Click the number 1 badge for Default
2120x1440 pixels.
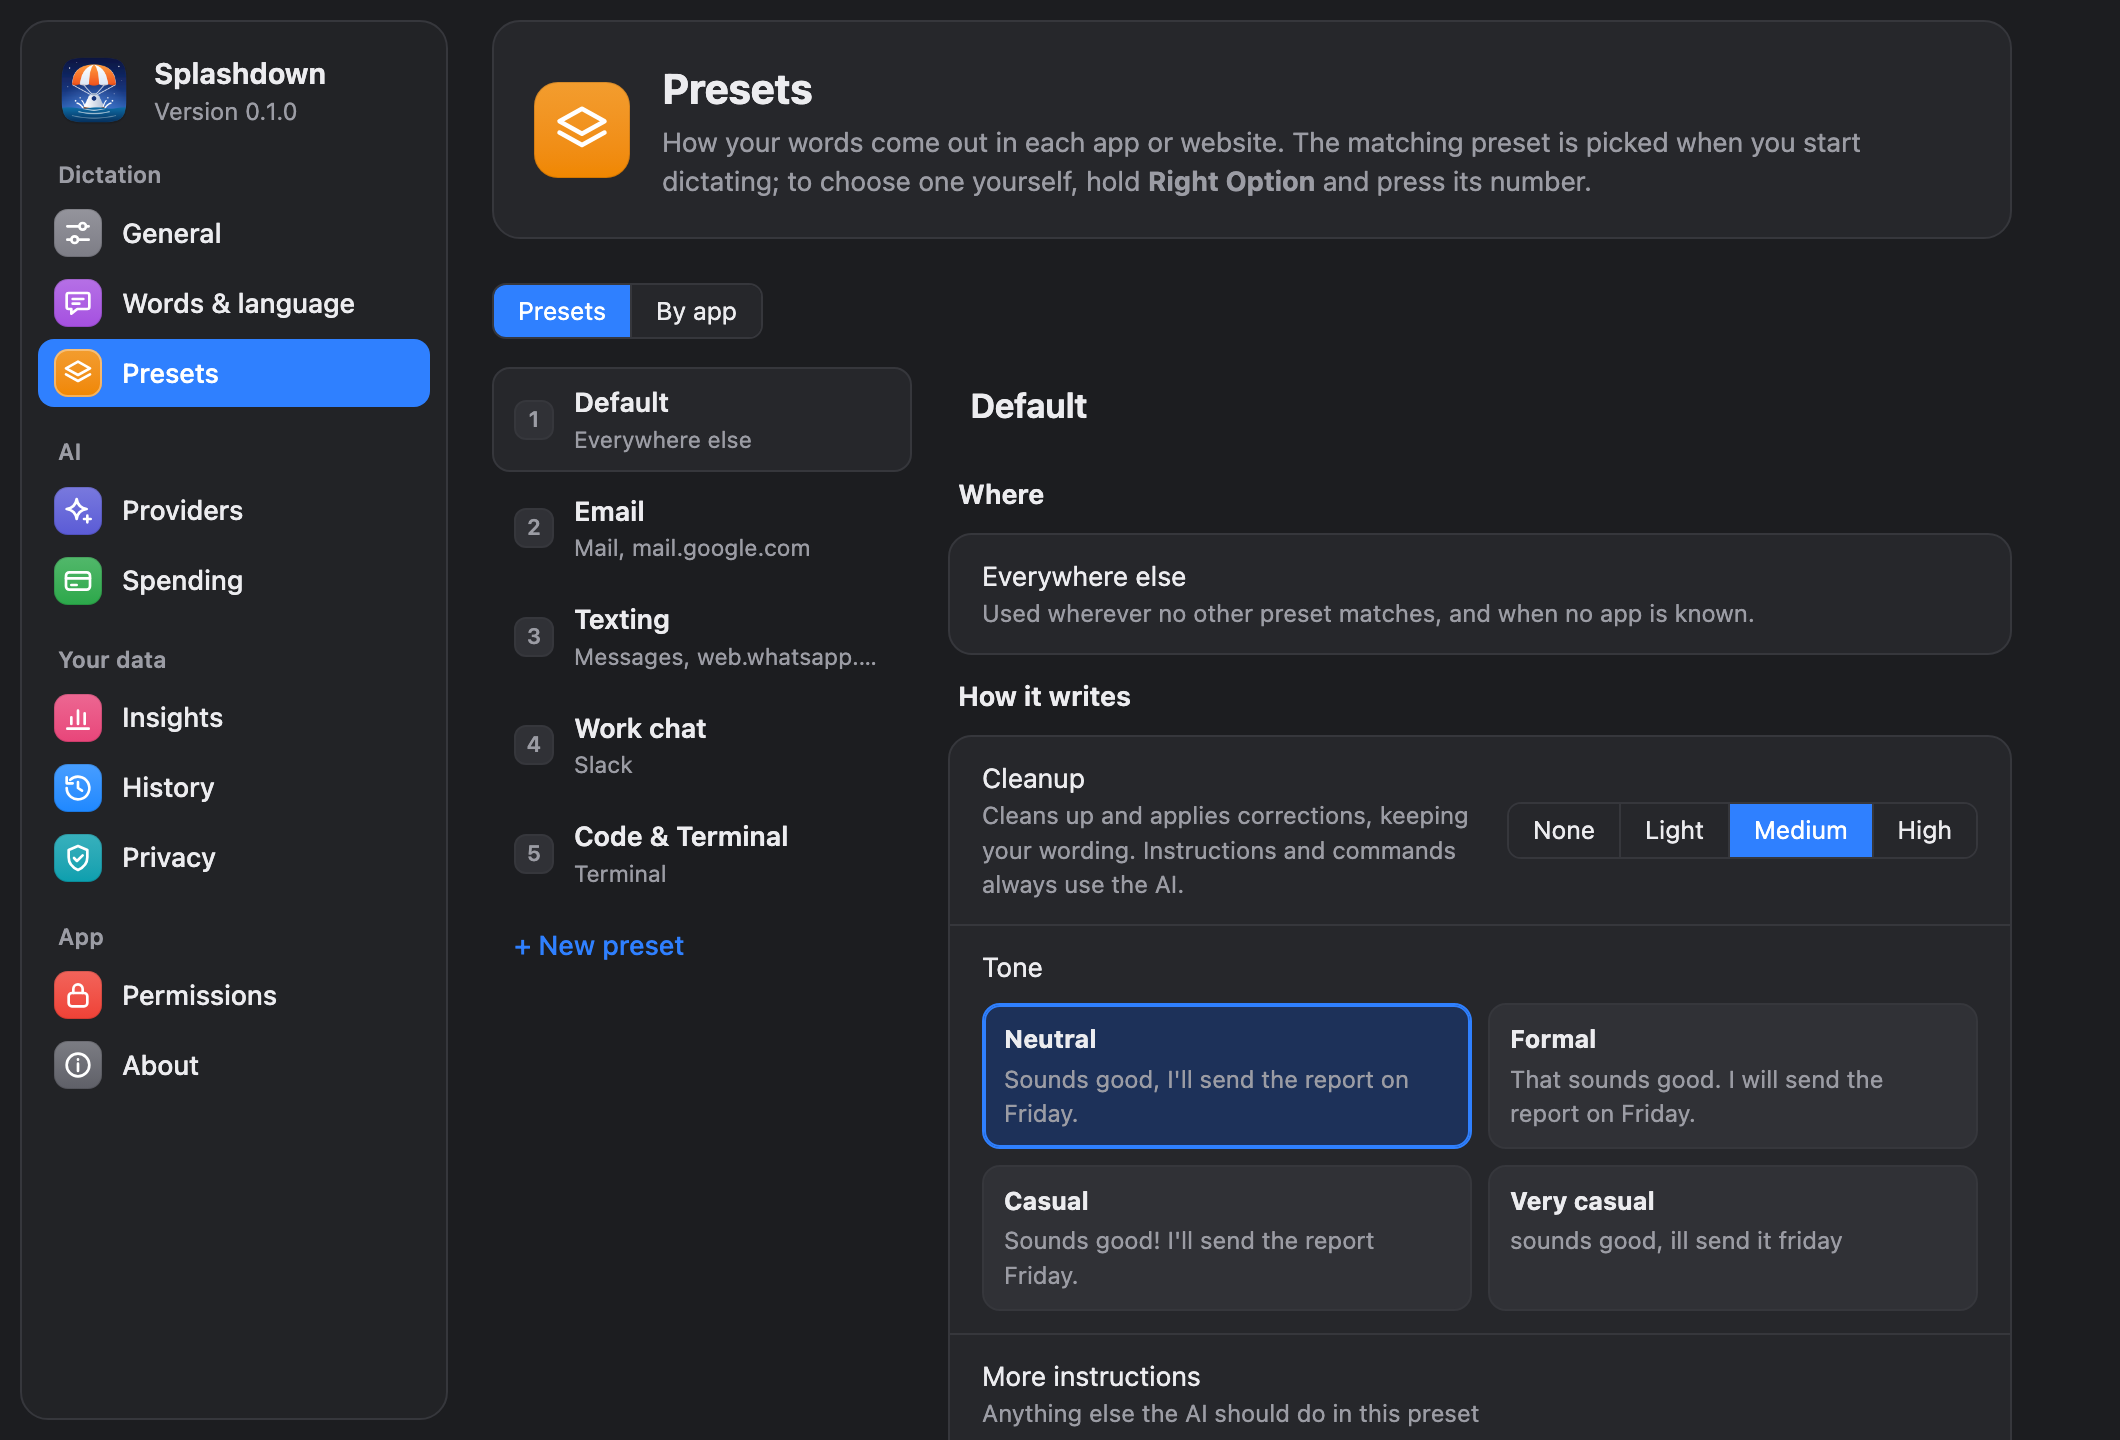pos(534,419)
